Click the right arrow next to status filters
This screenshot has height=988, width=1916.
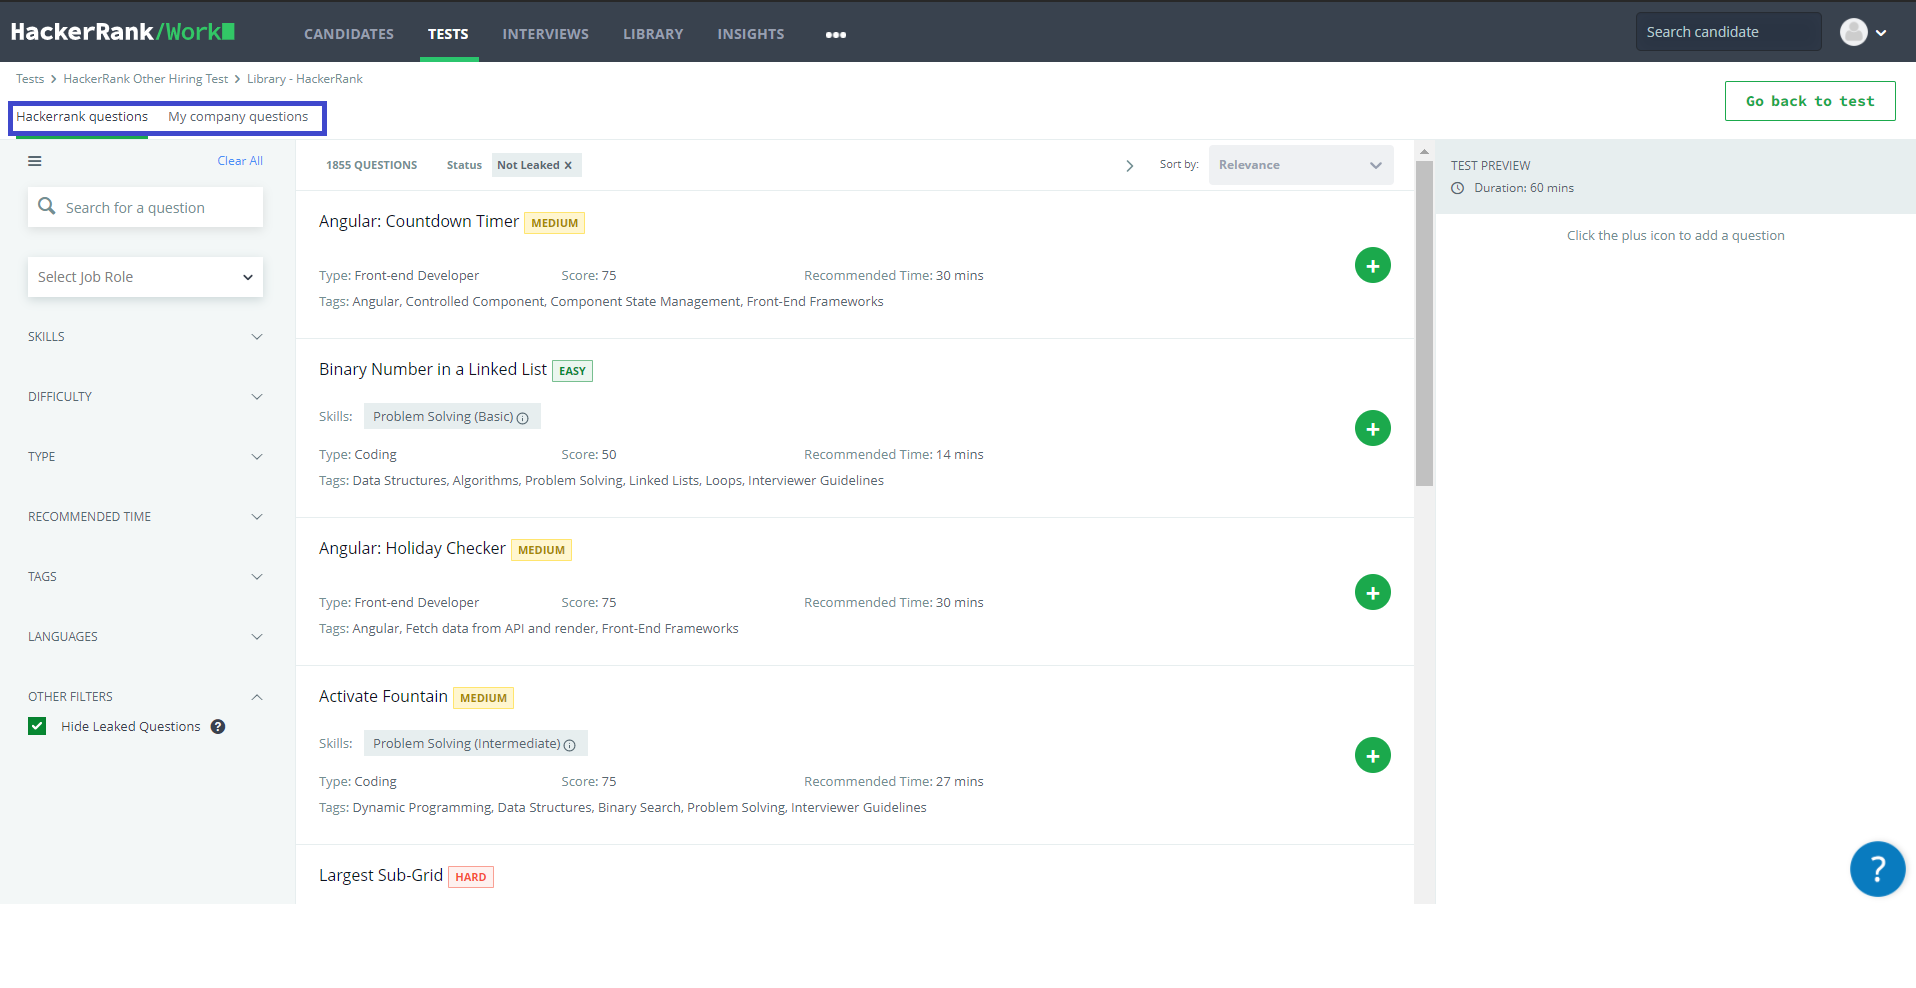1129,166
